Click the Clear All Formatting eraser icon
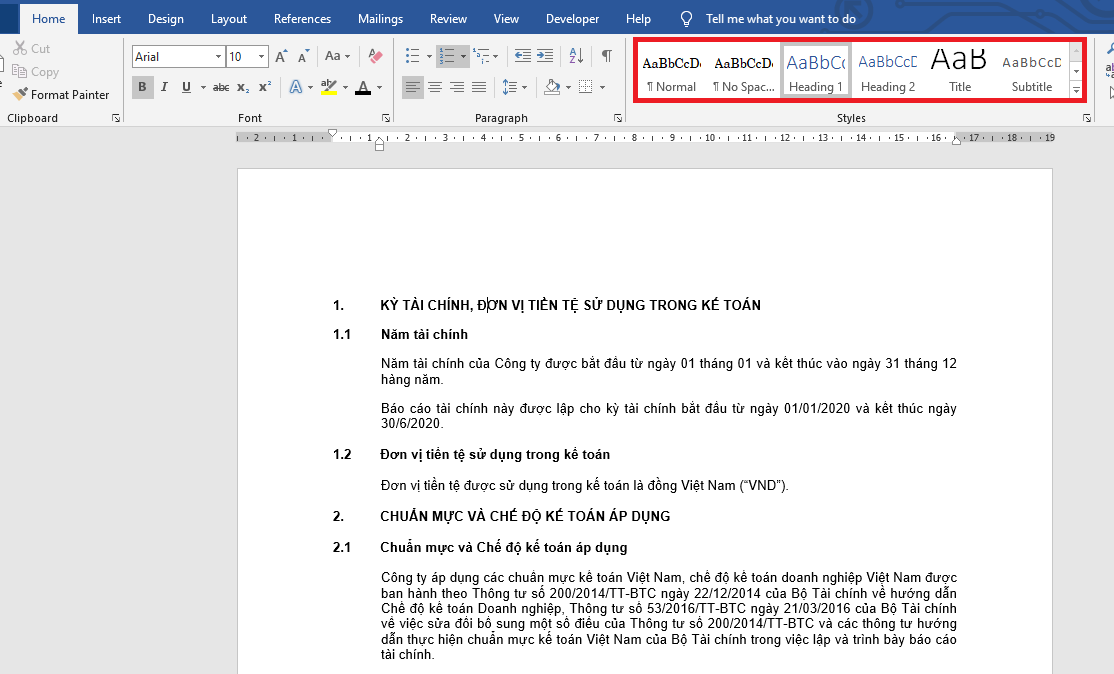 [x=375, y=56]
